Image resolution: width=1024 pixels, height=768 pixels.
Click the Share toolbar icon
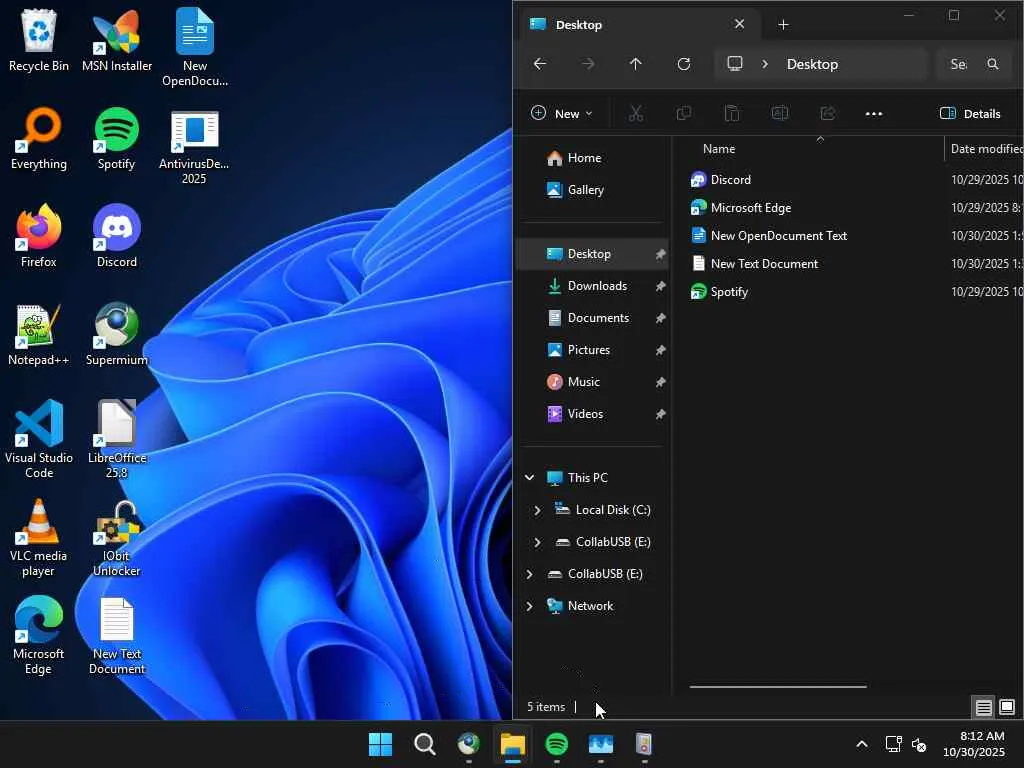pos(827,114)
